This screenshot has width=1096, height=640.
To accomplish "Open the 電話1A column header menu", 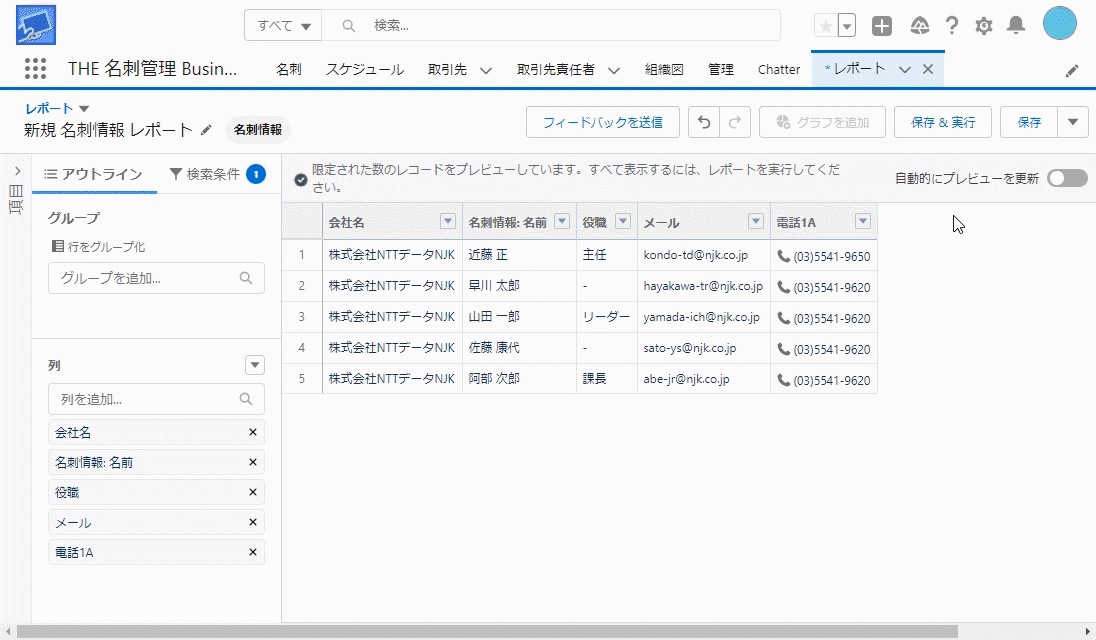I will point(863,221).
